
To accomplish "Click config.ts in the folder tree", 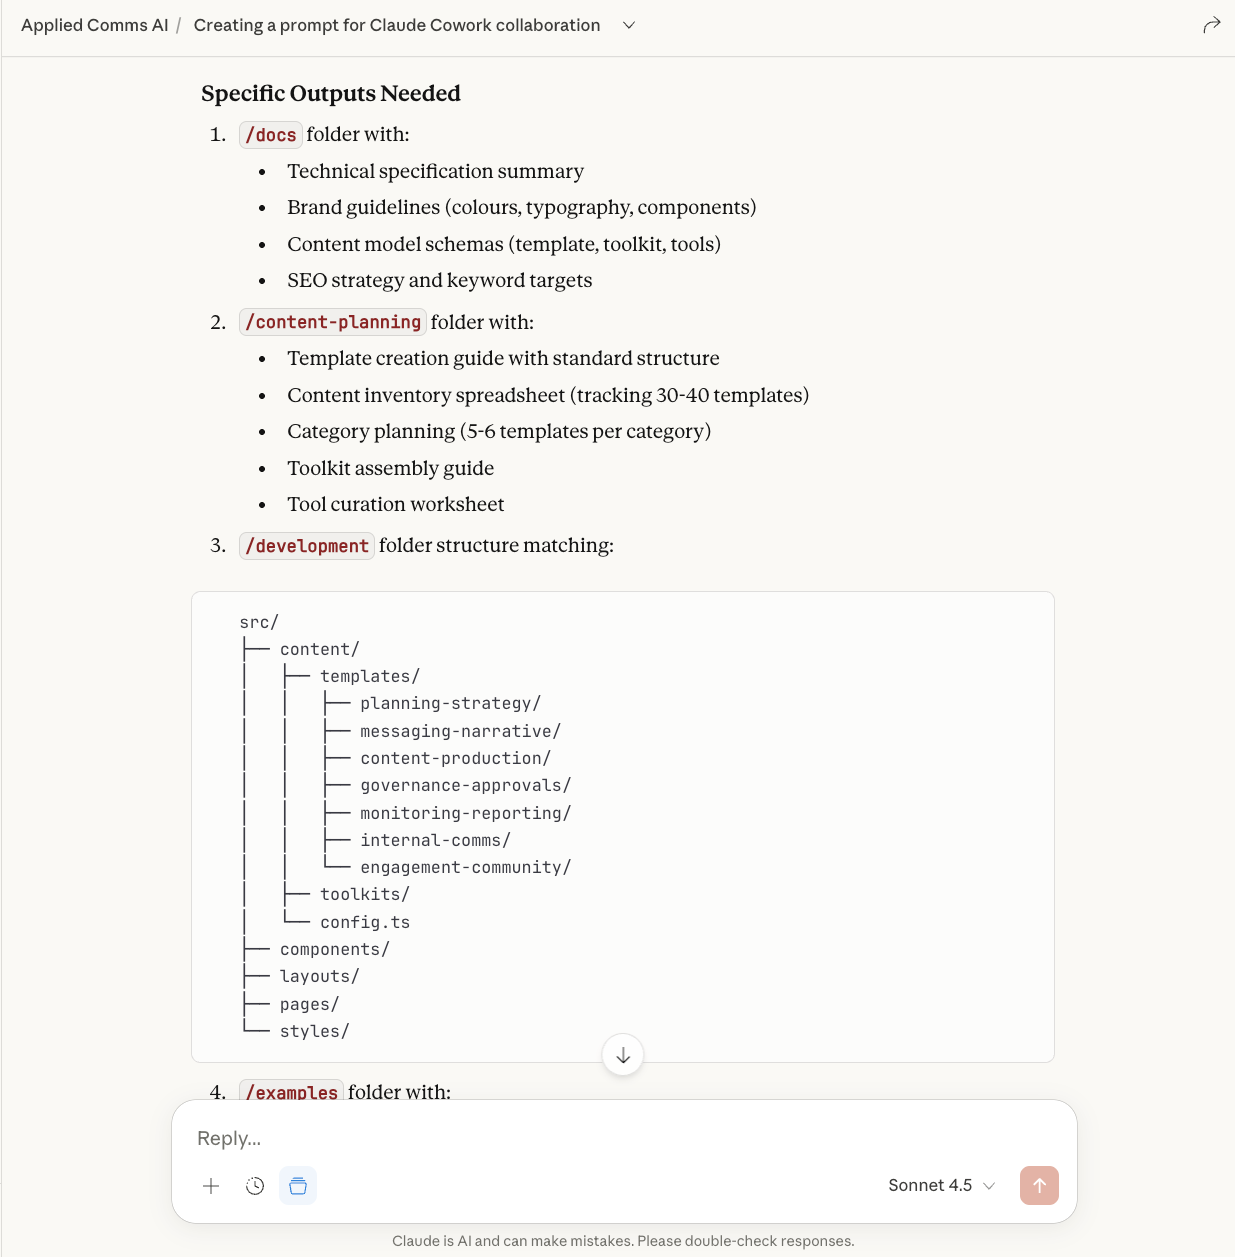I will [365, 922].
